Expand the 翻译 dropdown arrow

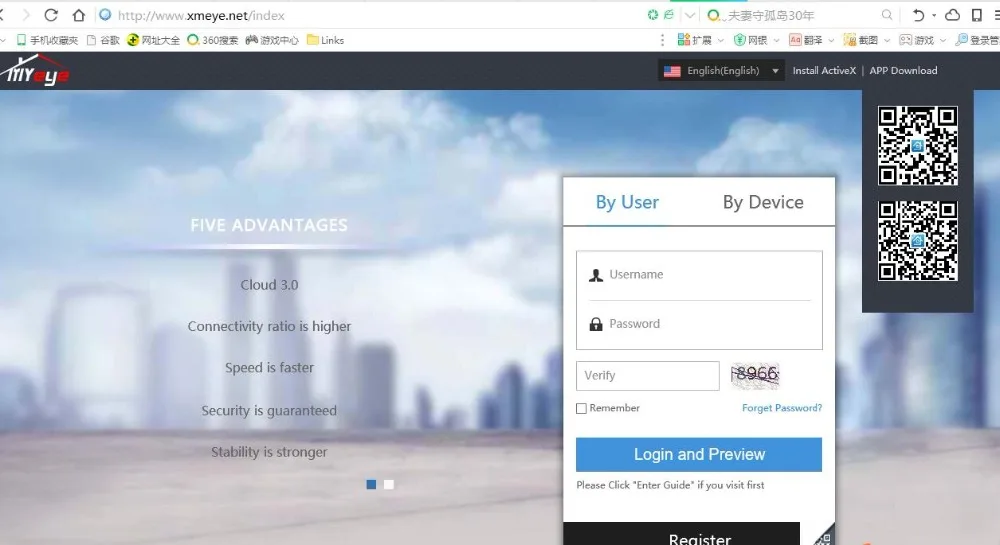(x=831, y=40)
